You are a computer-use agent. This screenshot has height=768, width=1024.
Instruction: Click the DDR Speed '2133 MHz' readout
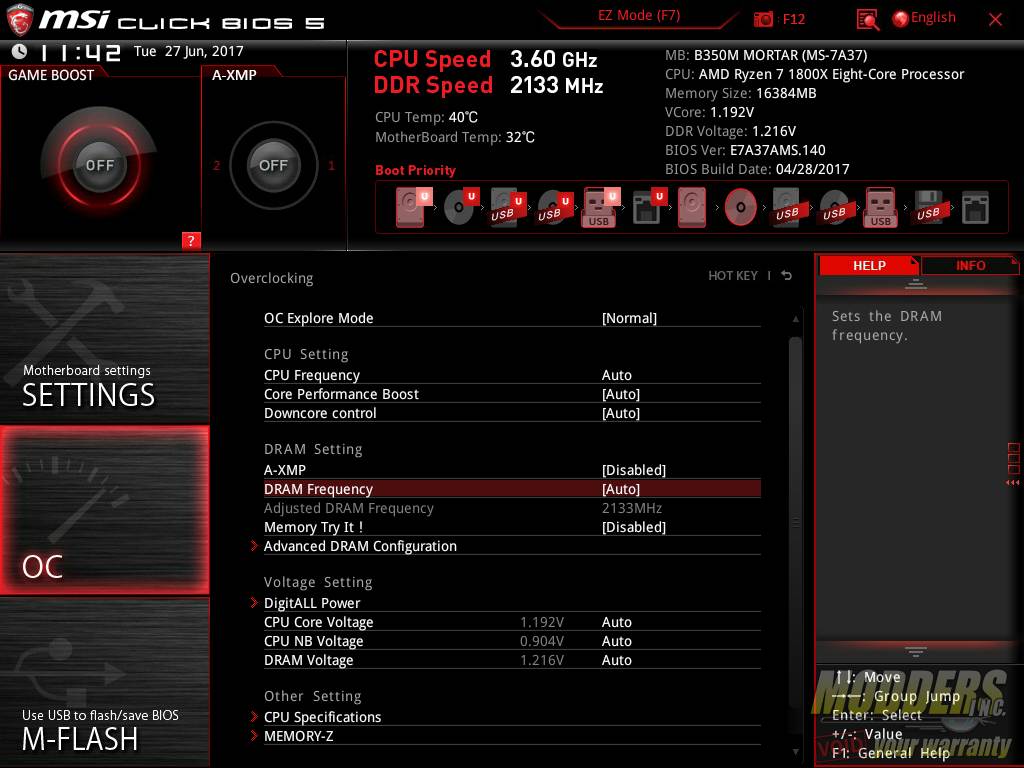(x=556, y=86)
